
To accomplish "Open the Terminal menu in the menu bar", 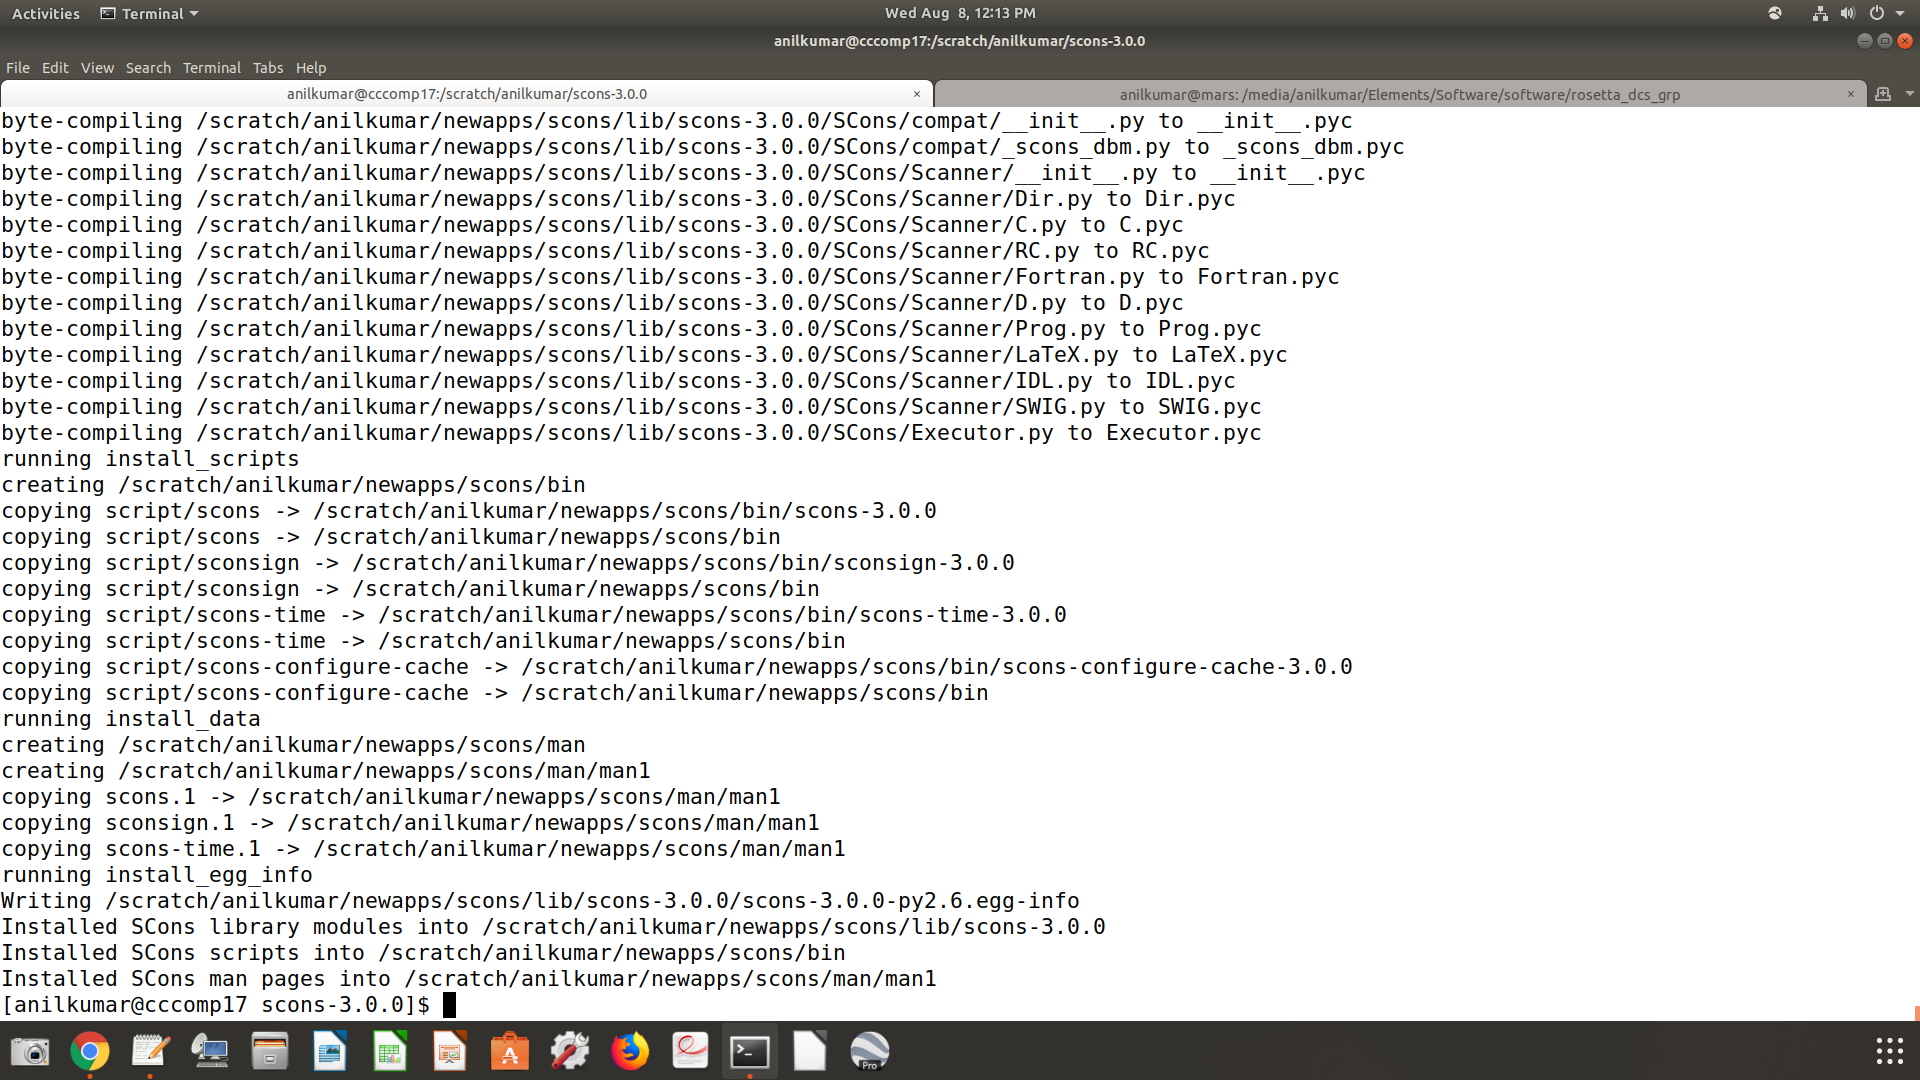I will coord(211,68).
